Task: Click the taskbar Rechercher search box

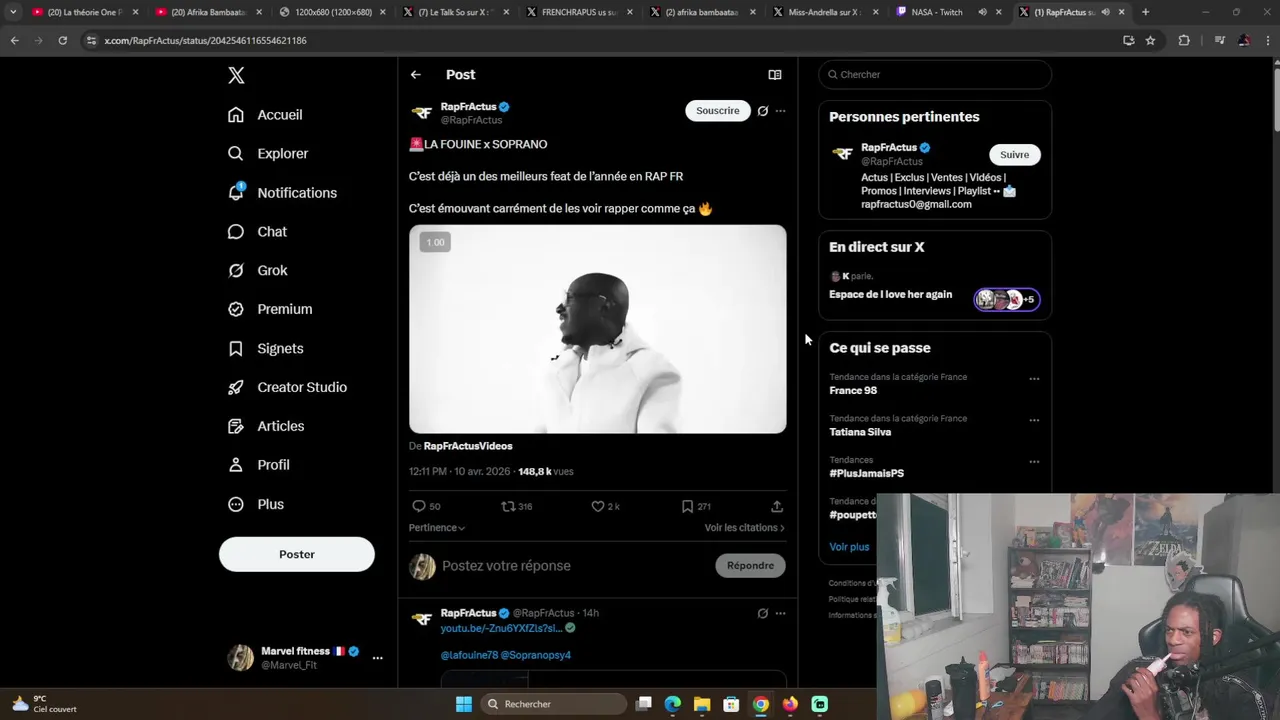Action: coord(554,704)
